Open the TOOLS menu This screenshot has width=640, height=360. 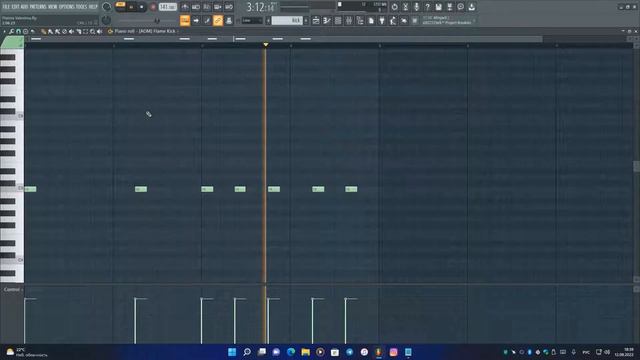point(82,7)
